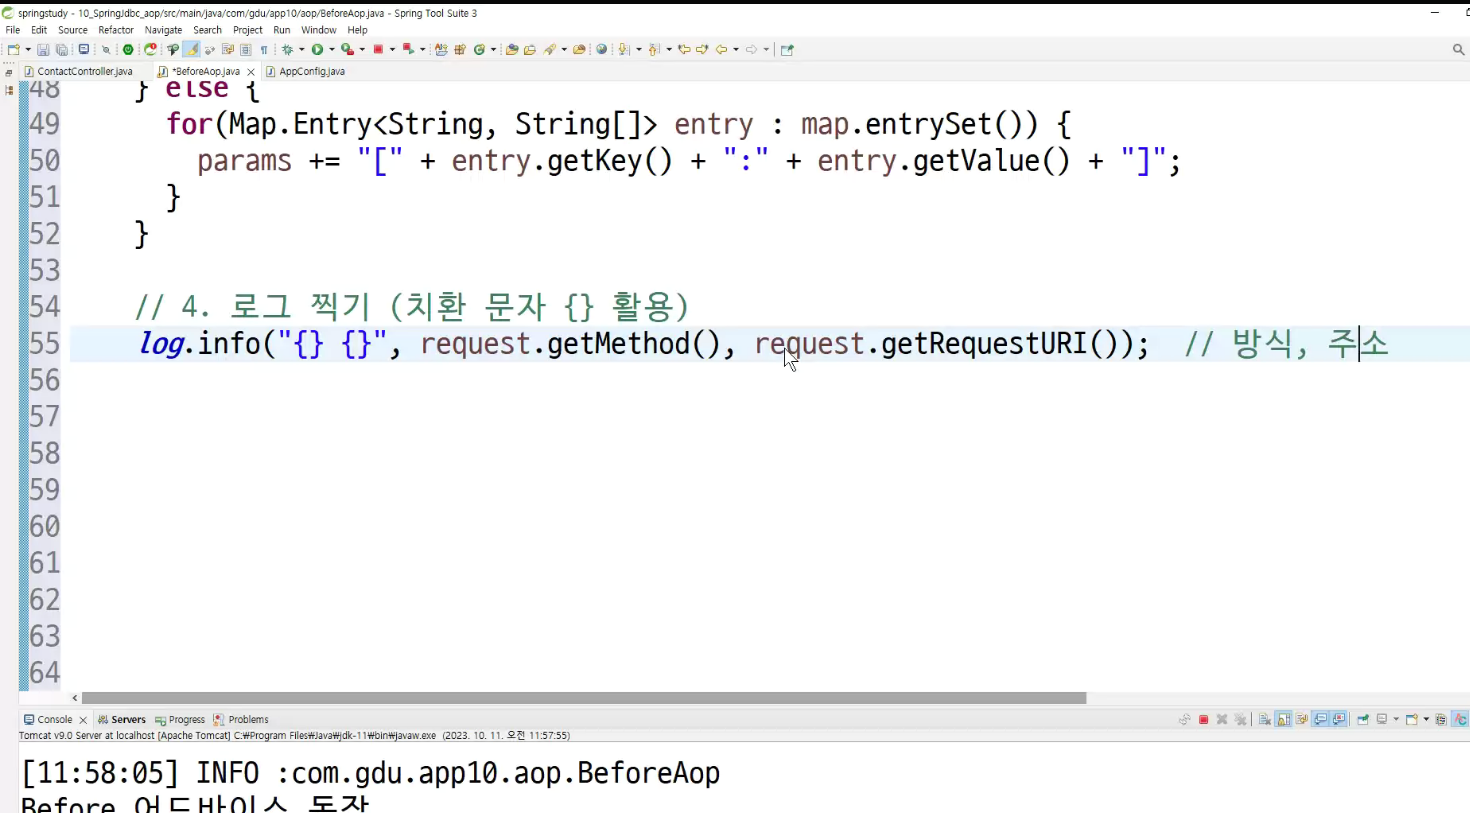
Task: Open the Project menu
Action: (248, 30)
